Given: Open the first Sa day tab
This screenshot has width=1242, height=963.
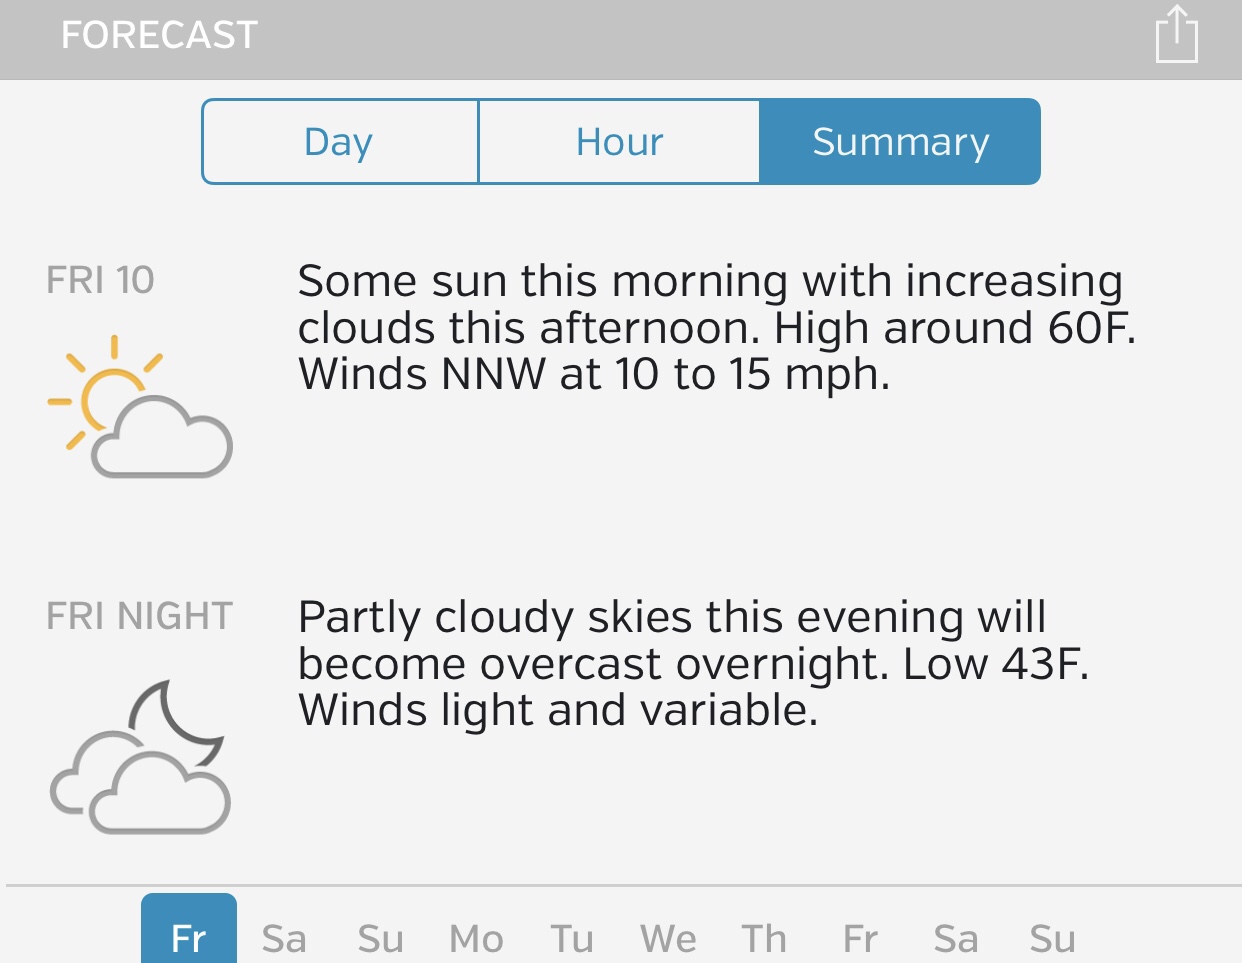Looking at the screenshot, I should pos(284,939).
